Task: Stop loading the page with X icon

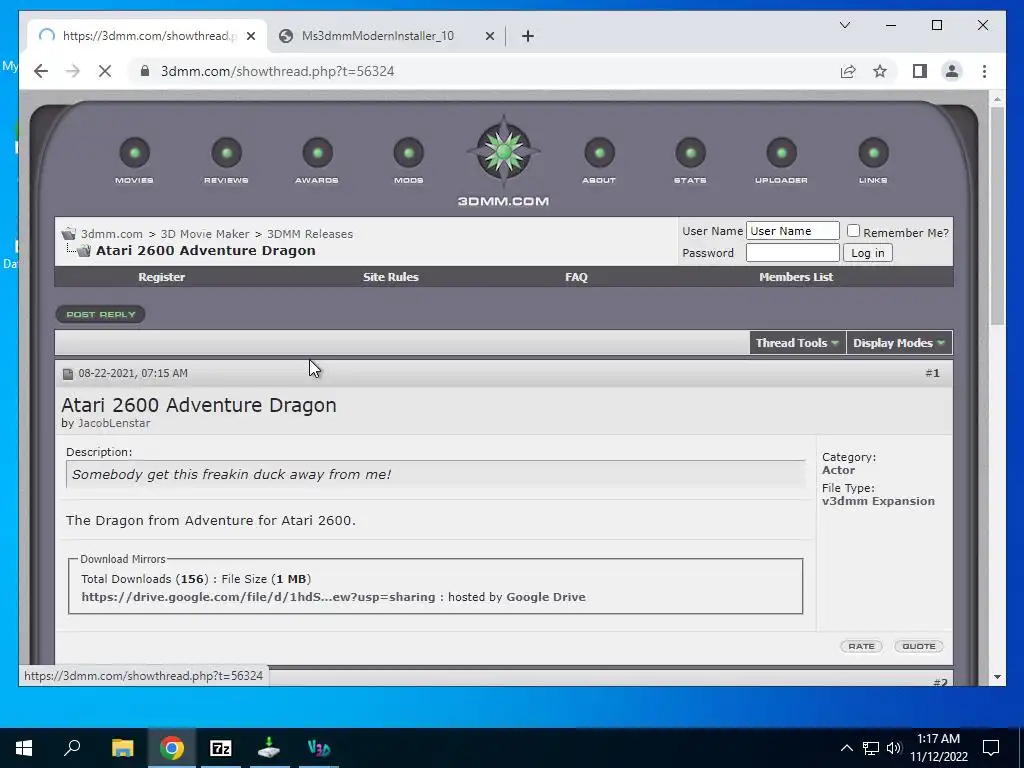Action: [x=104, y=71]
